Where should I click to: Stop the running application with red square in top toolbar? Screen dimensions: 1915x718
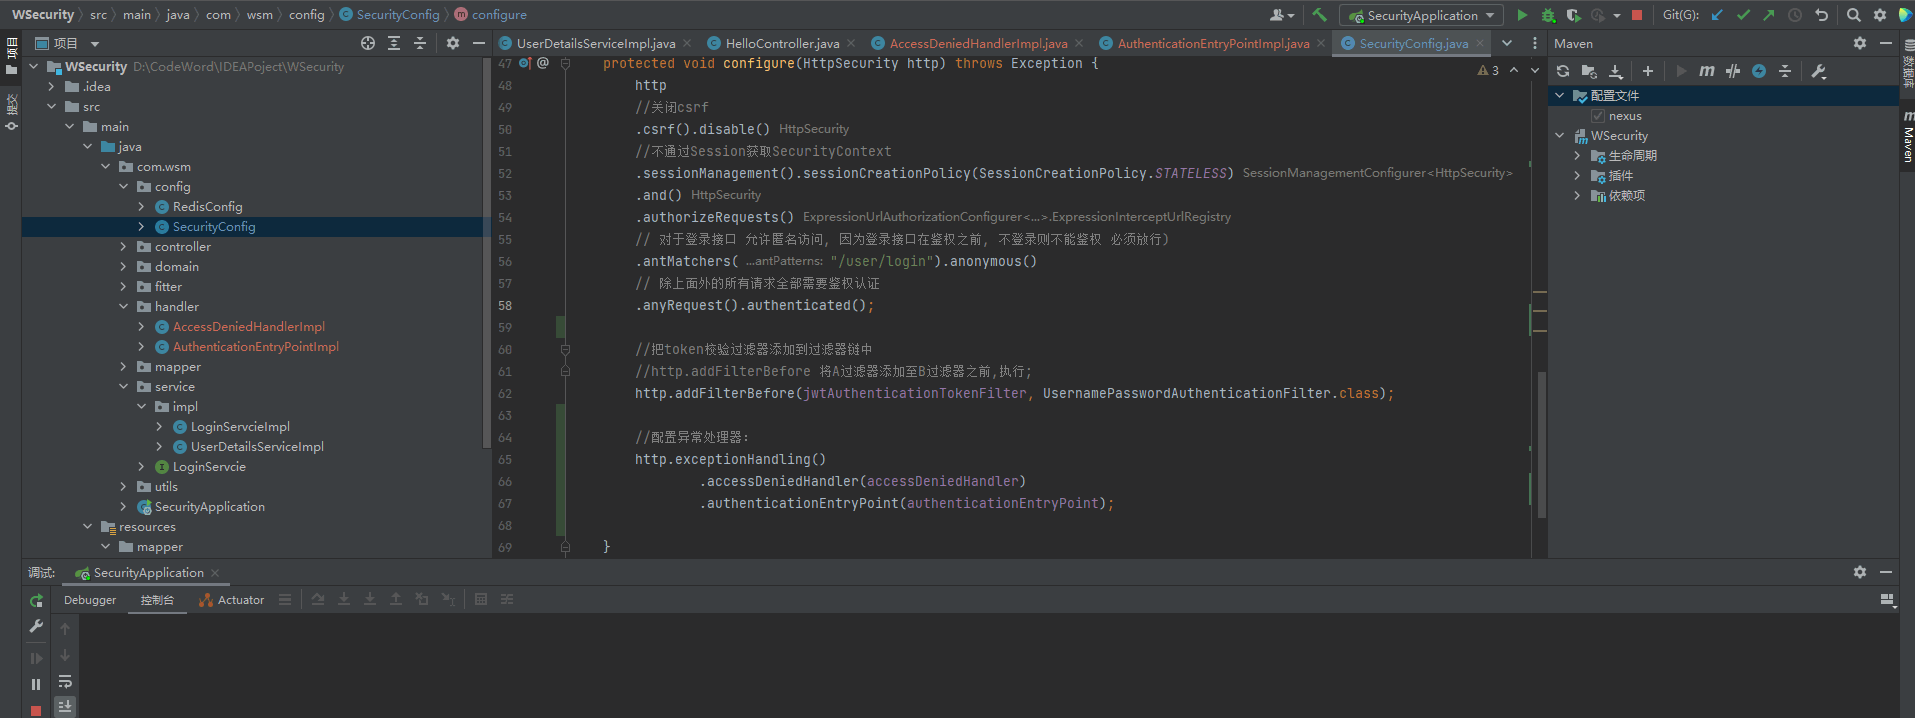(x=1637, y=15)
